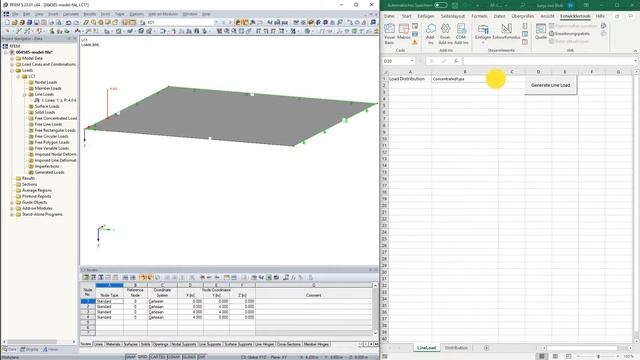Screen dimensions: 640x360
Task: Click the macro security warning icon
Action: click(415, 42)
